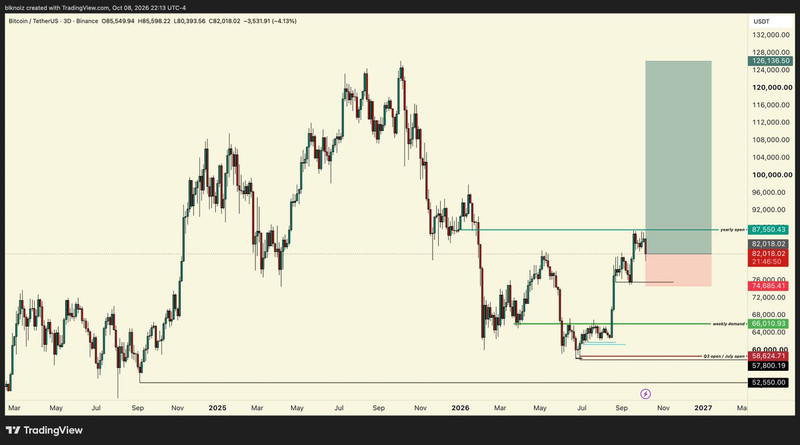
Task: Click the Binance exchange label in header
Action: tap(87, 21)
